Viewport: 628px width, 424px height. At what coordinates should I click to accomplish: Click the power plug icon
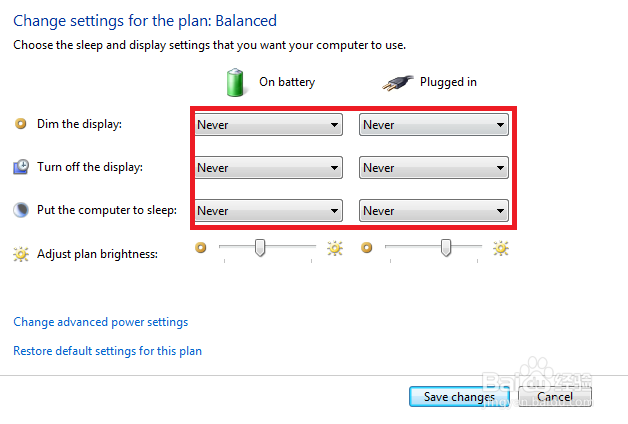coord(398,82)
